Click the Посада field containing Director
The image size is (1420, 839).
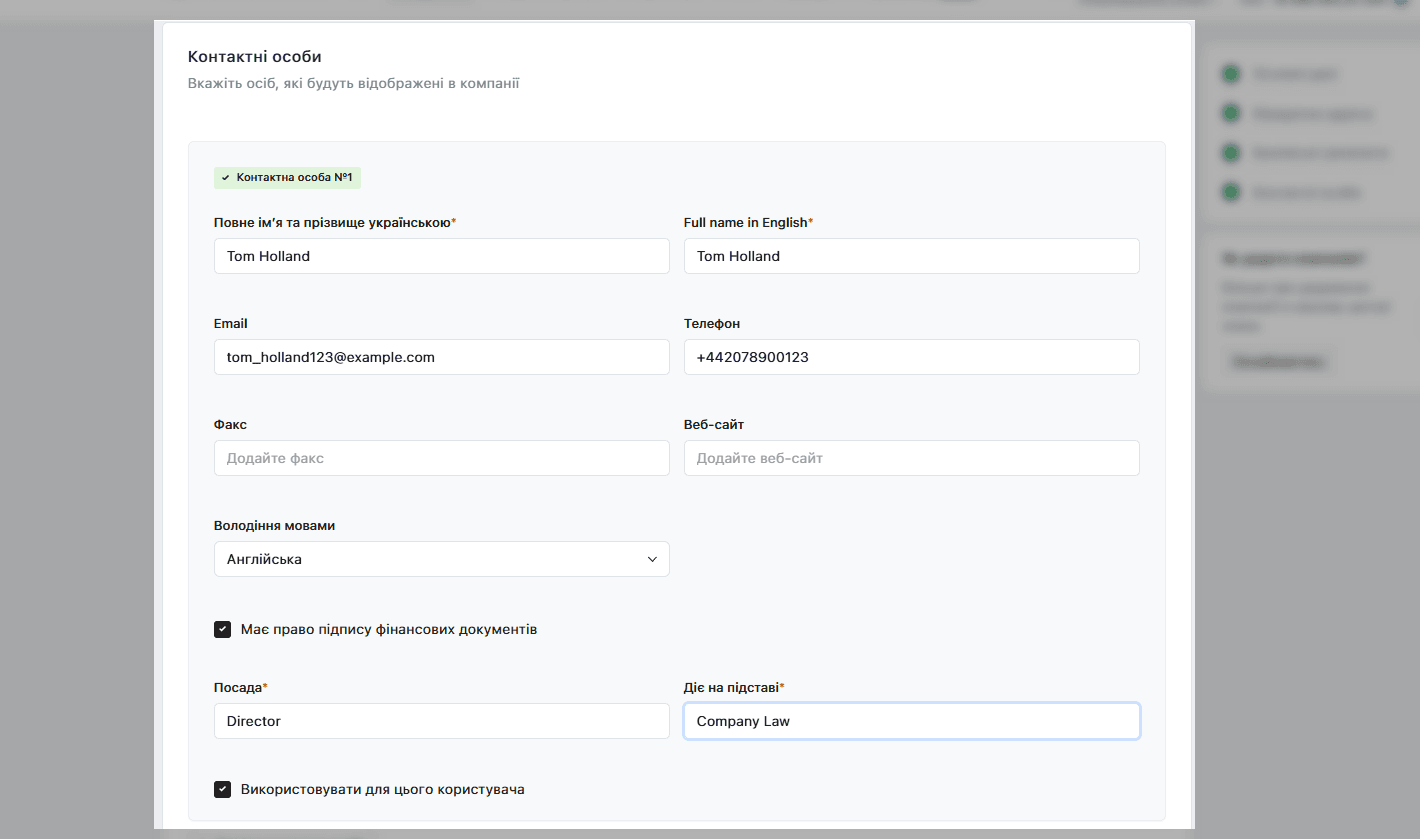click(x=441, y=721)
